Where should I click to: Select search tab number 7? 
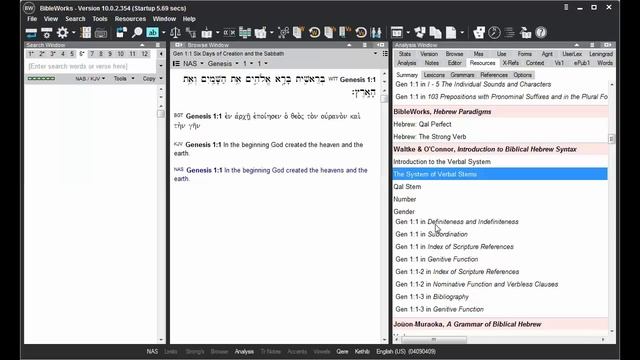[x=92, y=54]
